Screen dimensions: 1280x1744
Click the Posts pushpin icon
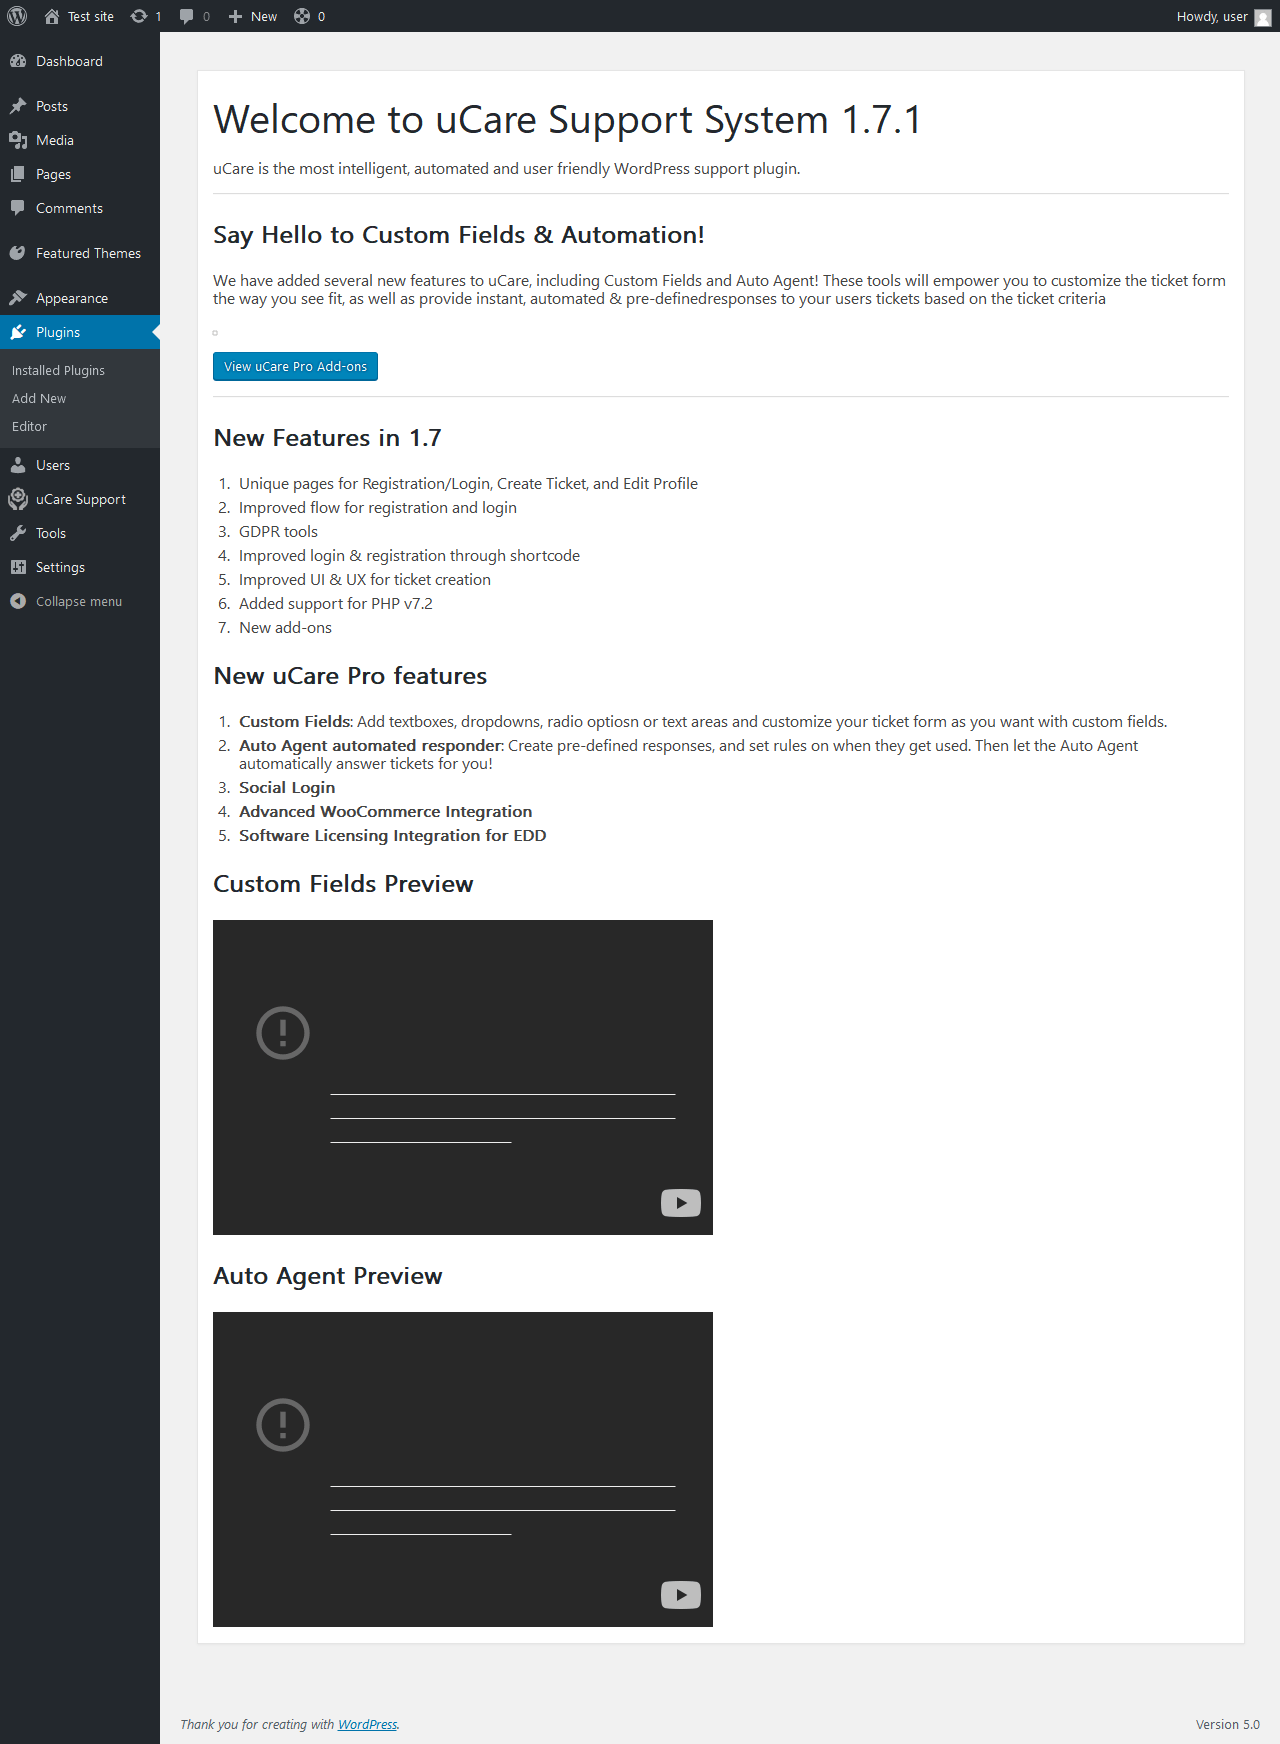pyautogui.click(x=18, y=106)
